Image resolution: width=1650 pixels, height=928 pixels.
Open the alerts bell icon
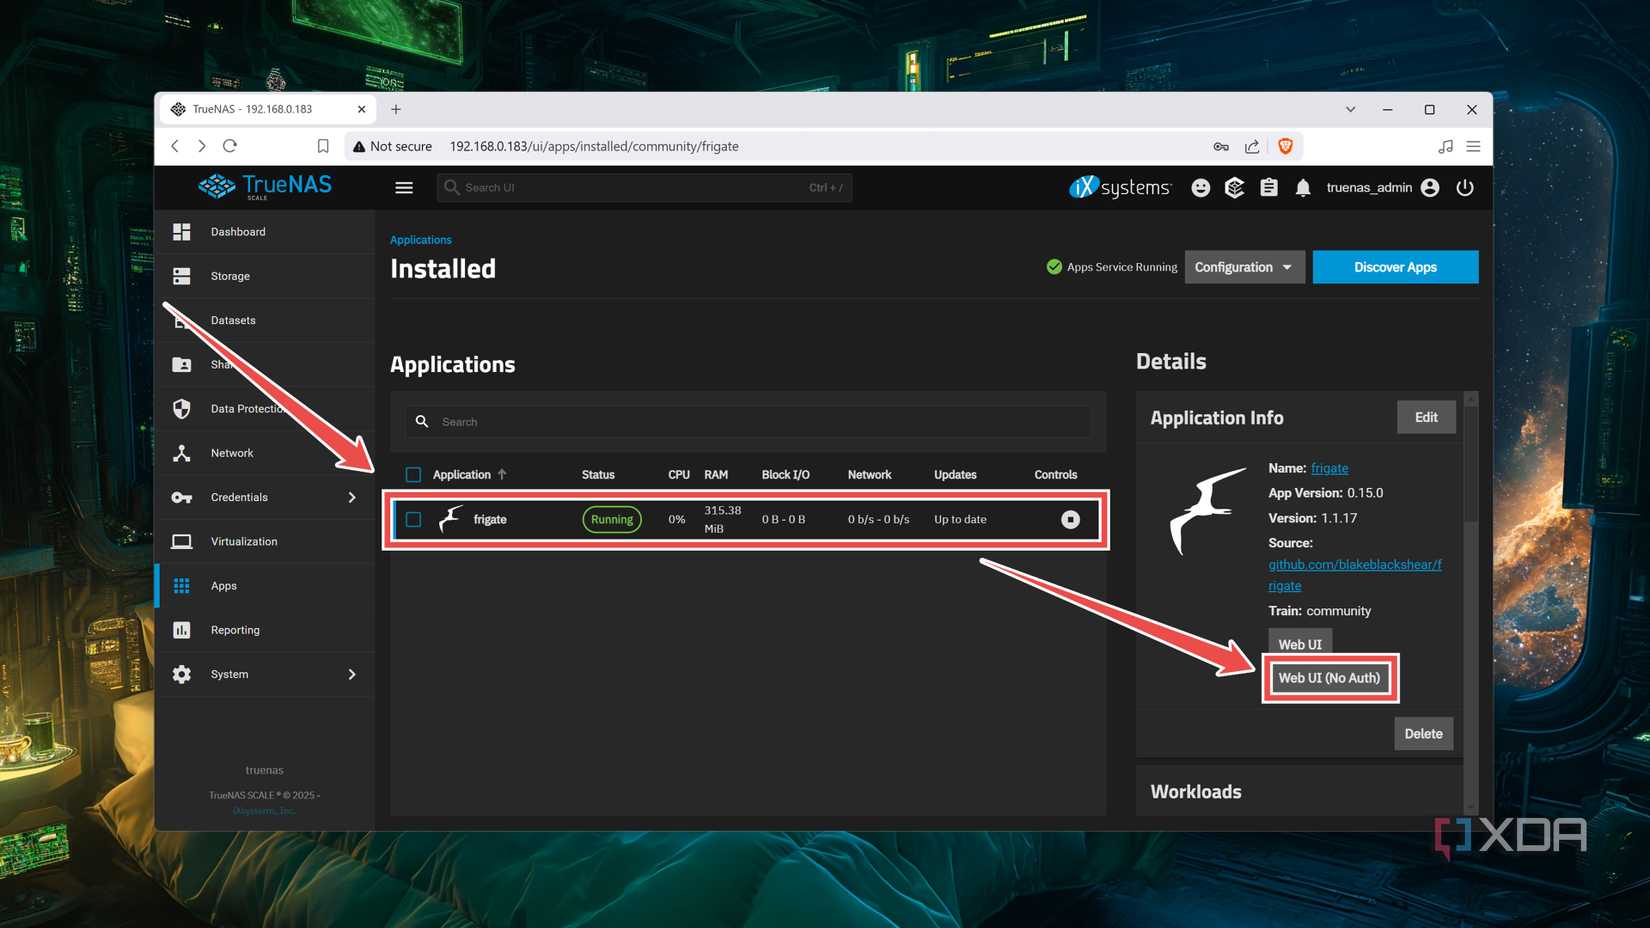(1303, 188)
